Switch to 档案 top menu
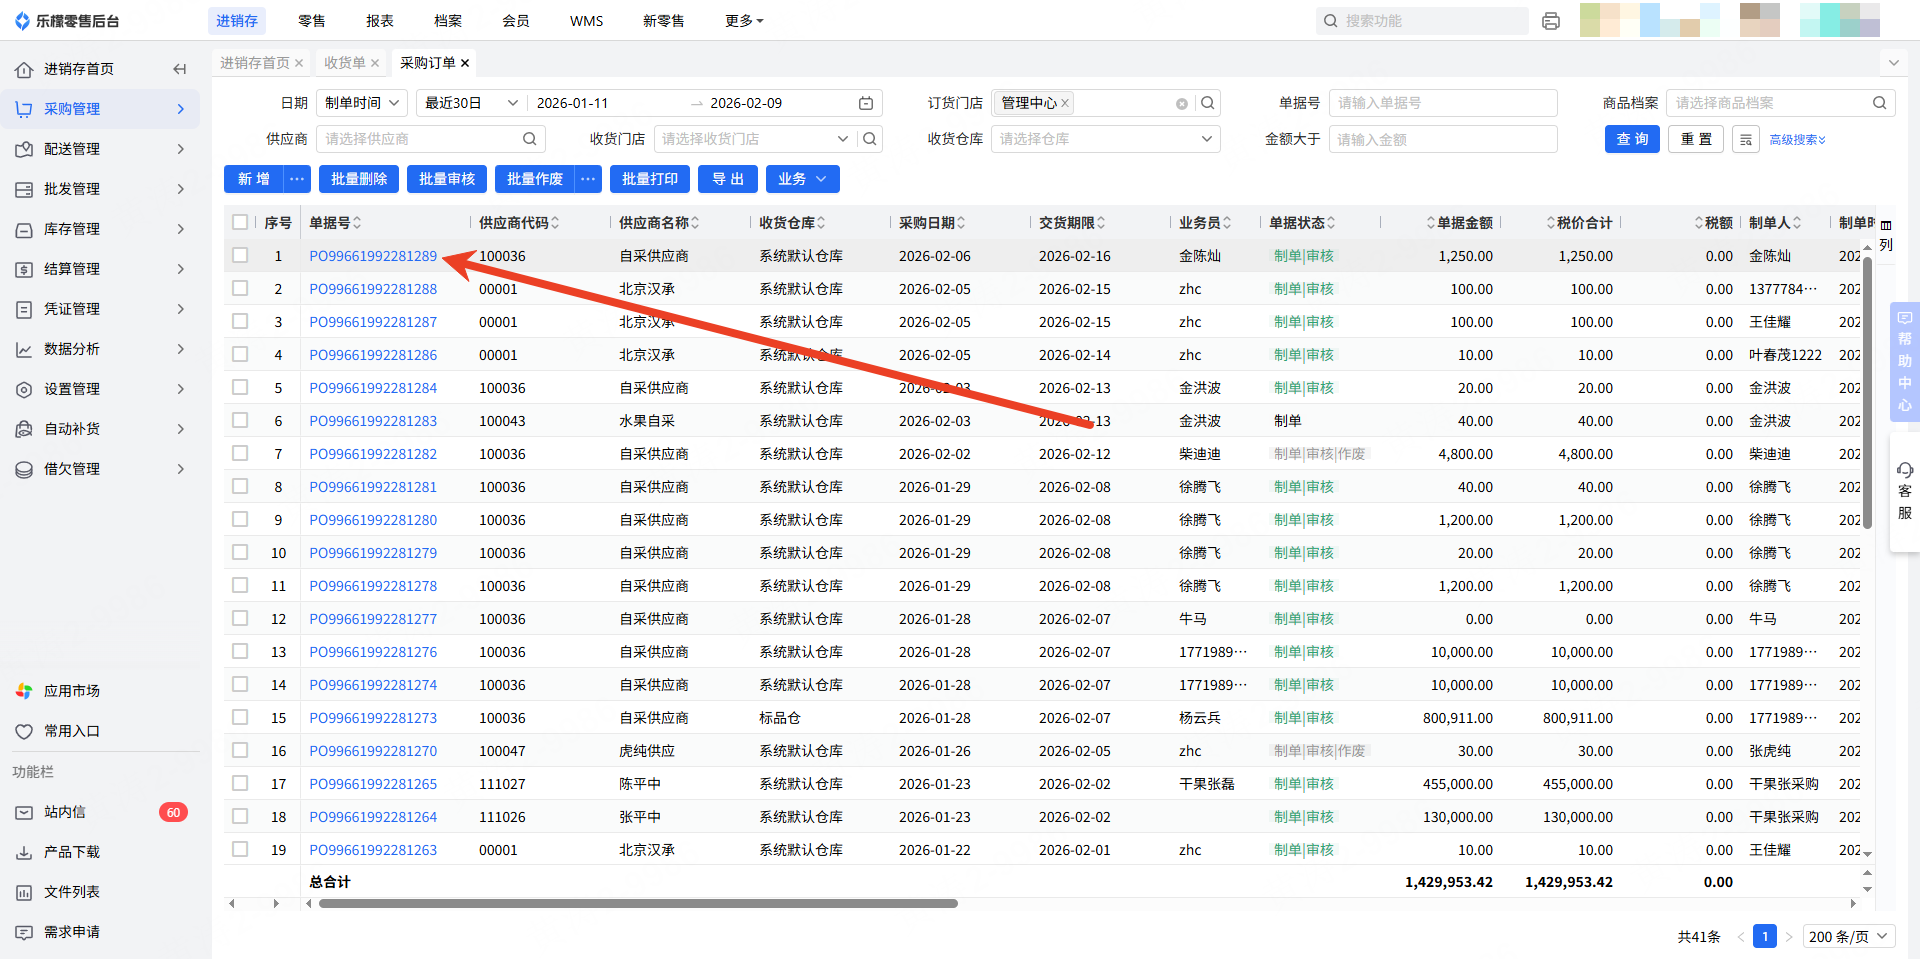 pos(448,21)
